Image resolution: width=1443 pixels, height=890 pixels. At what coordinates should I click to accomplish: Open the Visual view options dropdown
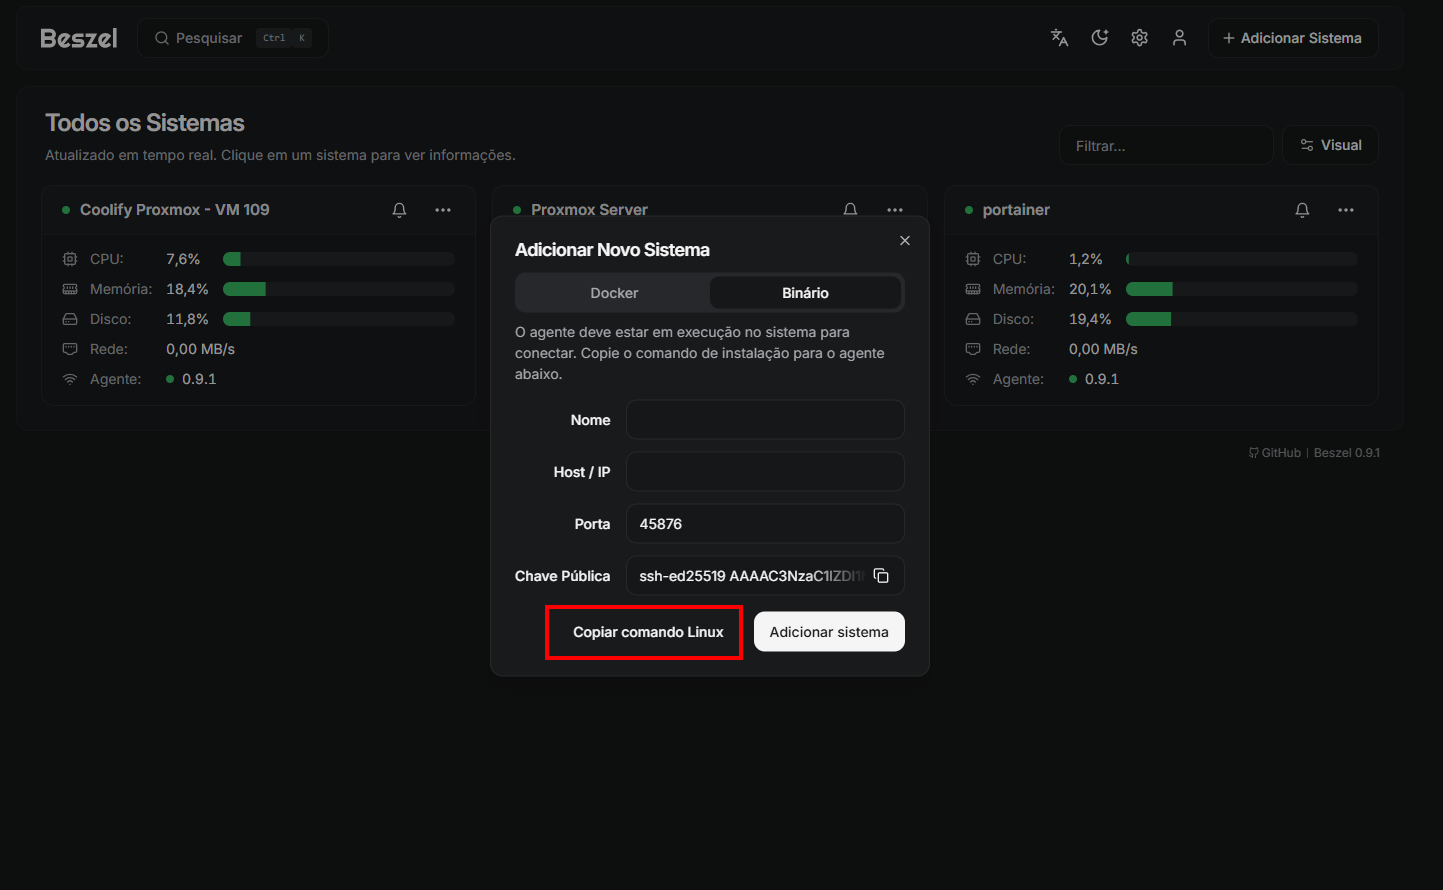1330,145
